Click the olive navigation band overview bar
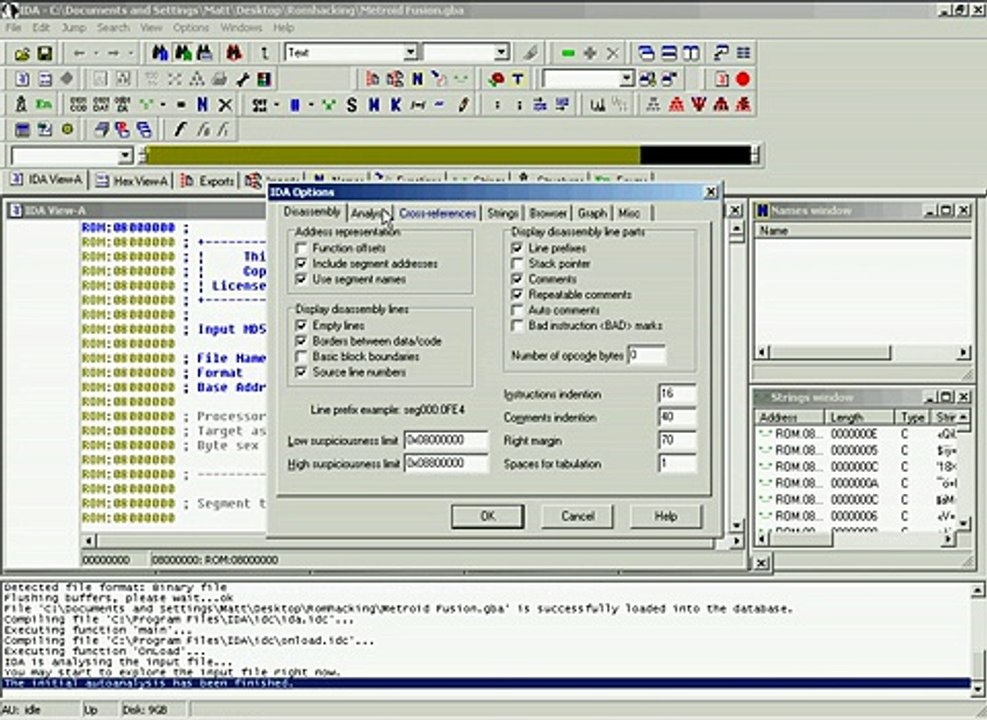This screenshot has height=720, width=987. (x=393, y=155)
